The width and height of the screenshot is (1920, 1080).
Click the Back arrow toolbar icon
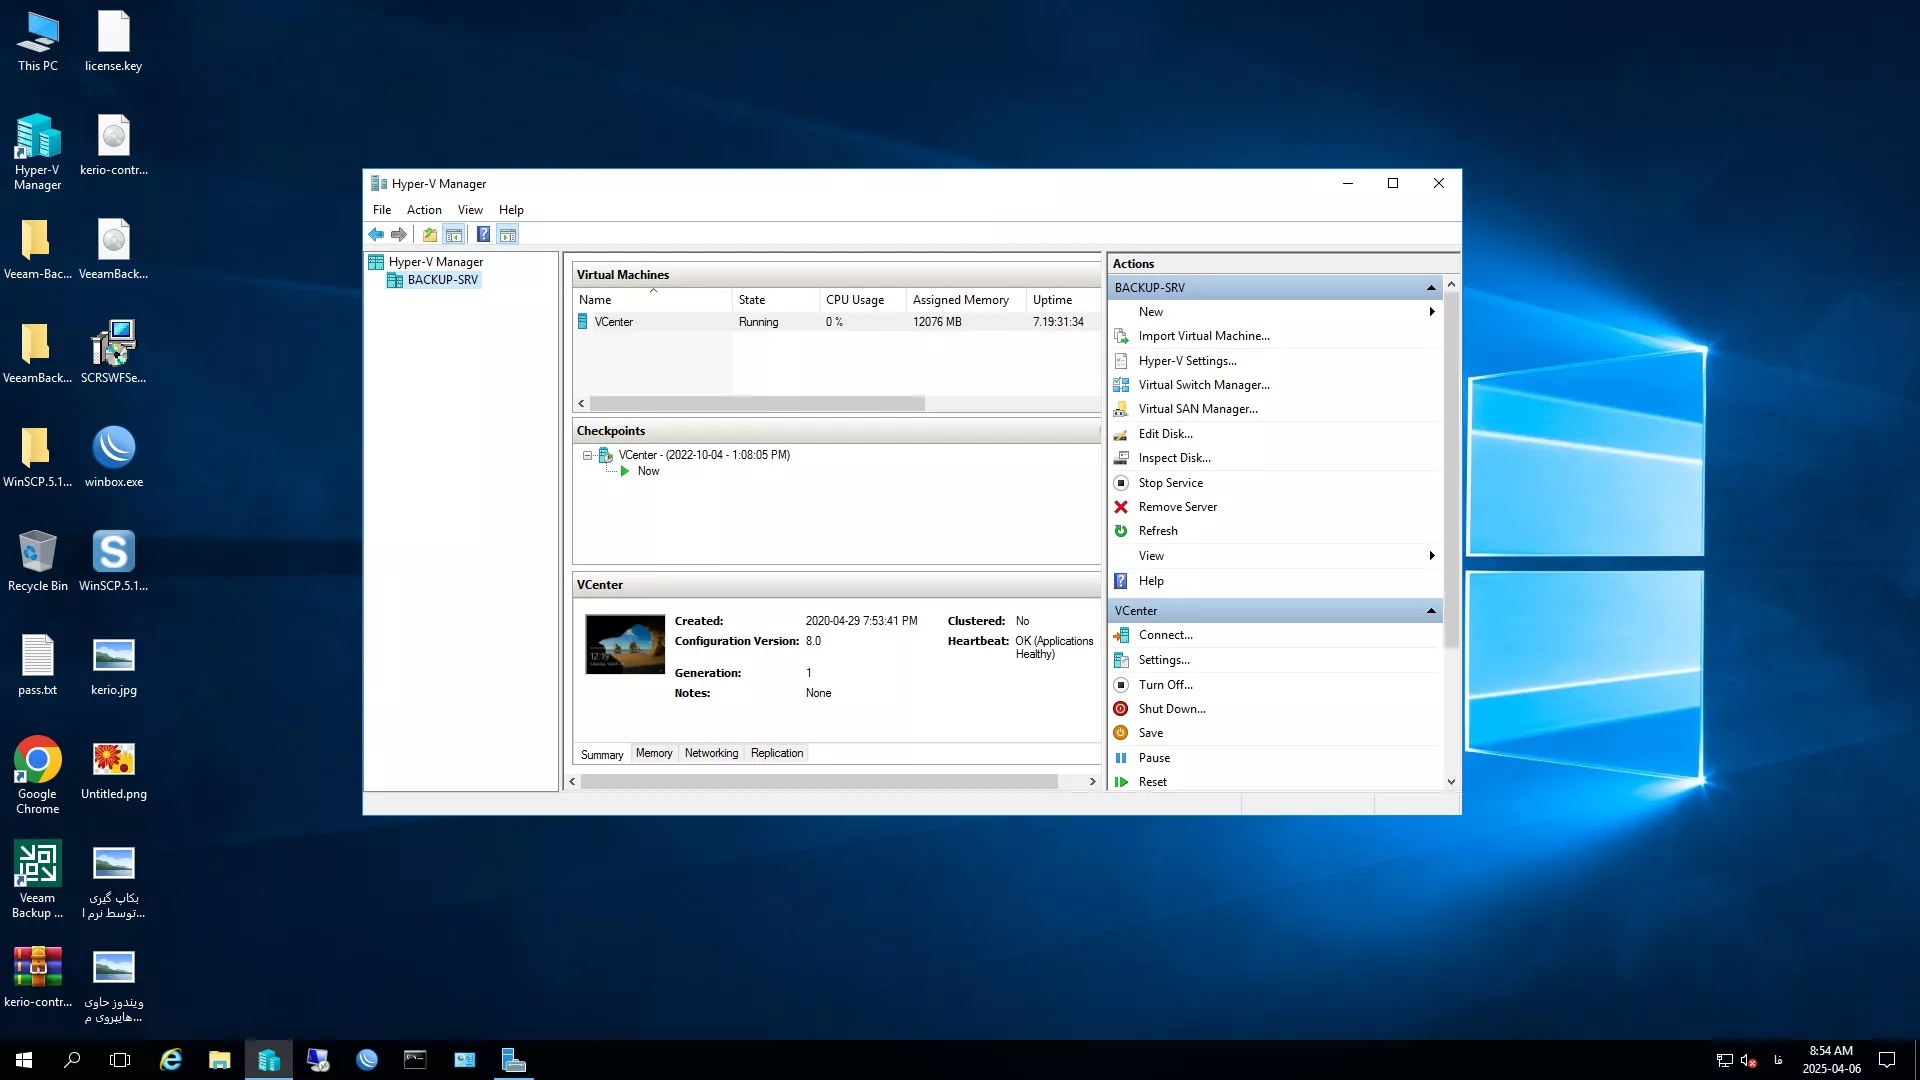tap(376, 234)
